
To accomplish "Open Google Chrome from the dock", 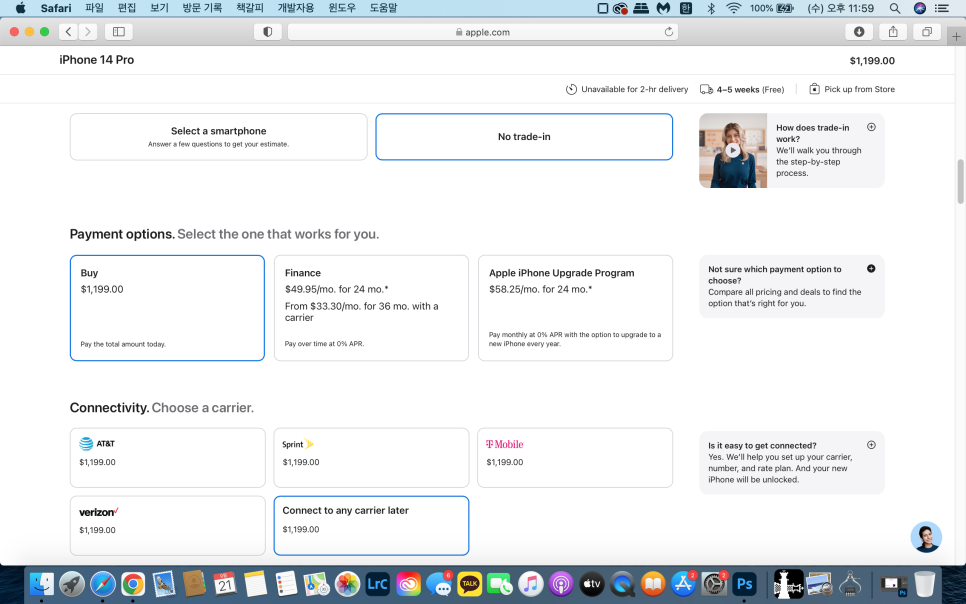I will coord(133,584).
